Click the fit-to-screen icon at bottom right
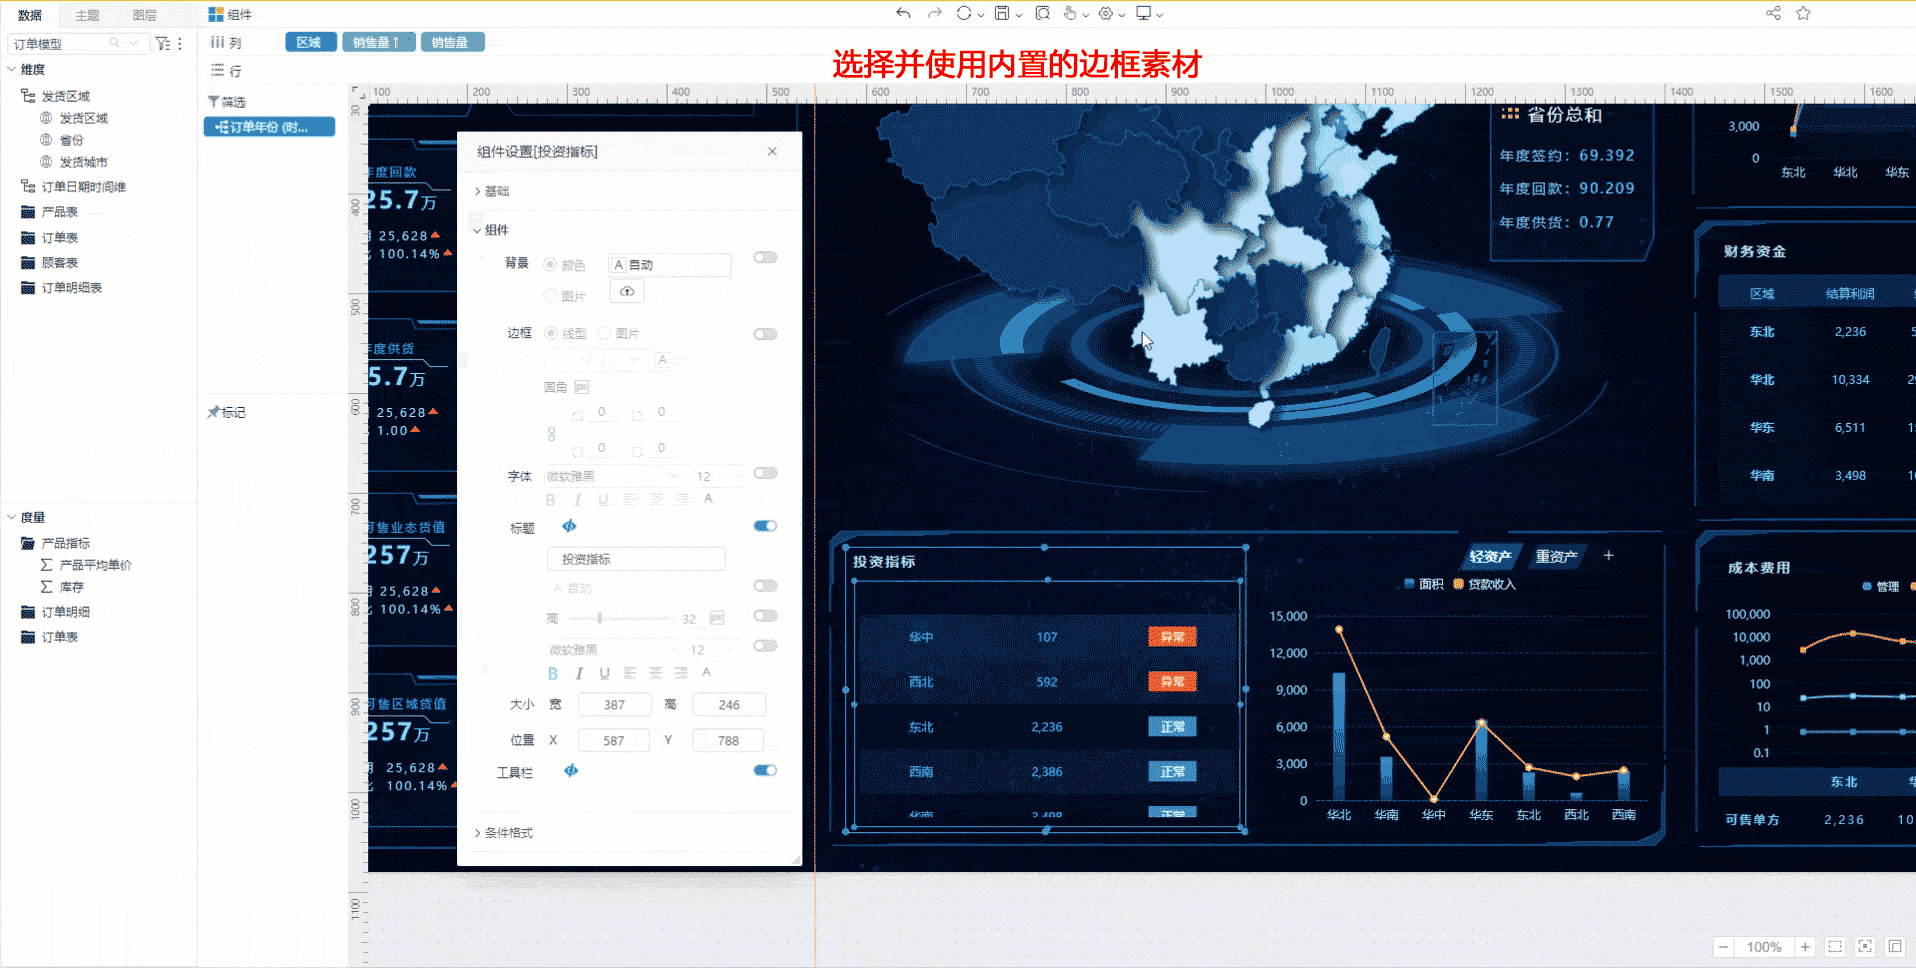Image resolution: width=1916 pixels, height=968 pixels. click(1865, 946)
